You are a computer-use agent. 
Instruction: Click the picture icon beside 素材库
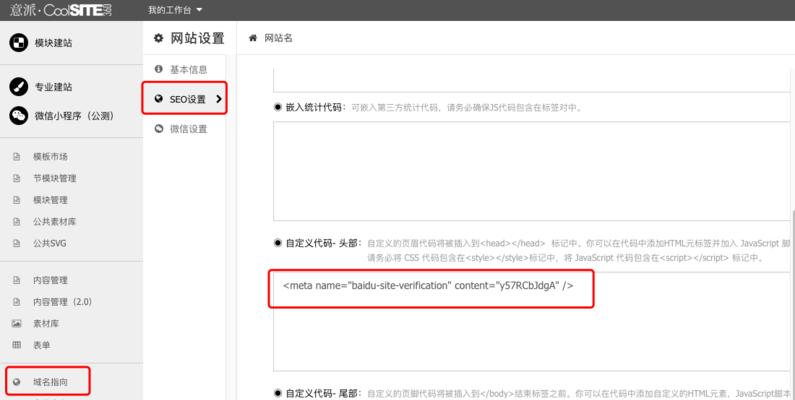pos(16,323)
